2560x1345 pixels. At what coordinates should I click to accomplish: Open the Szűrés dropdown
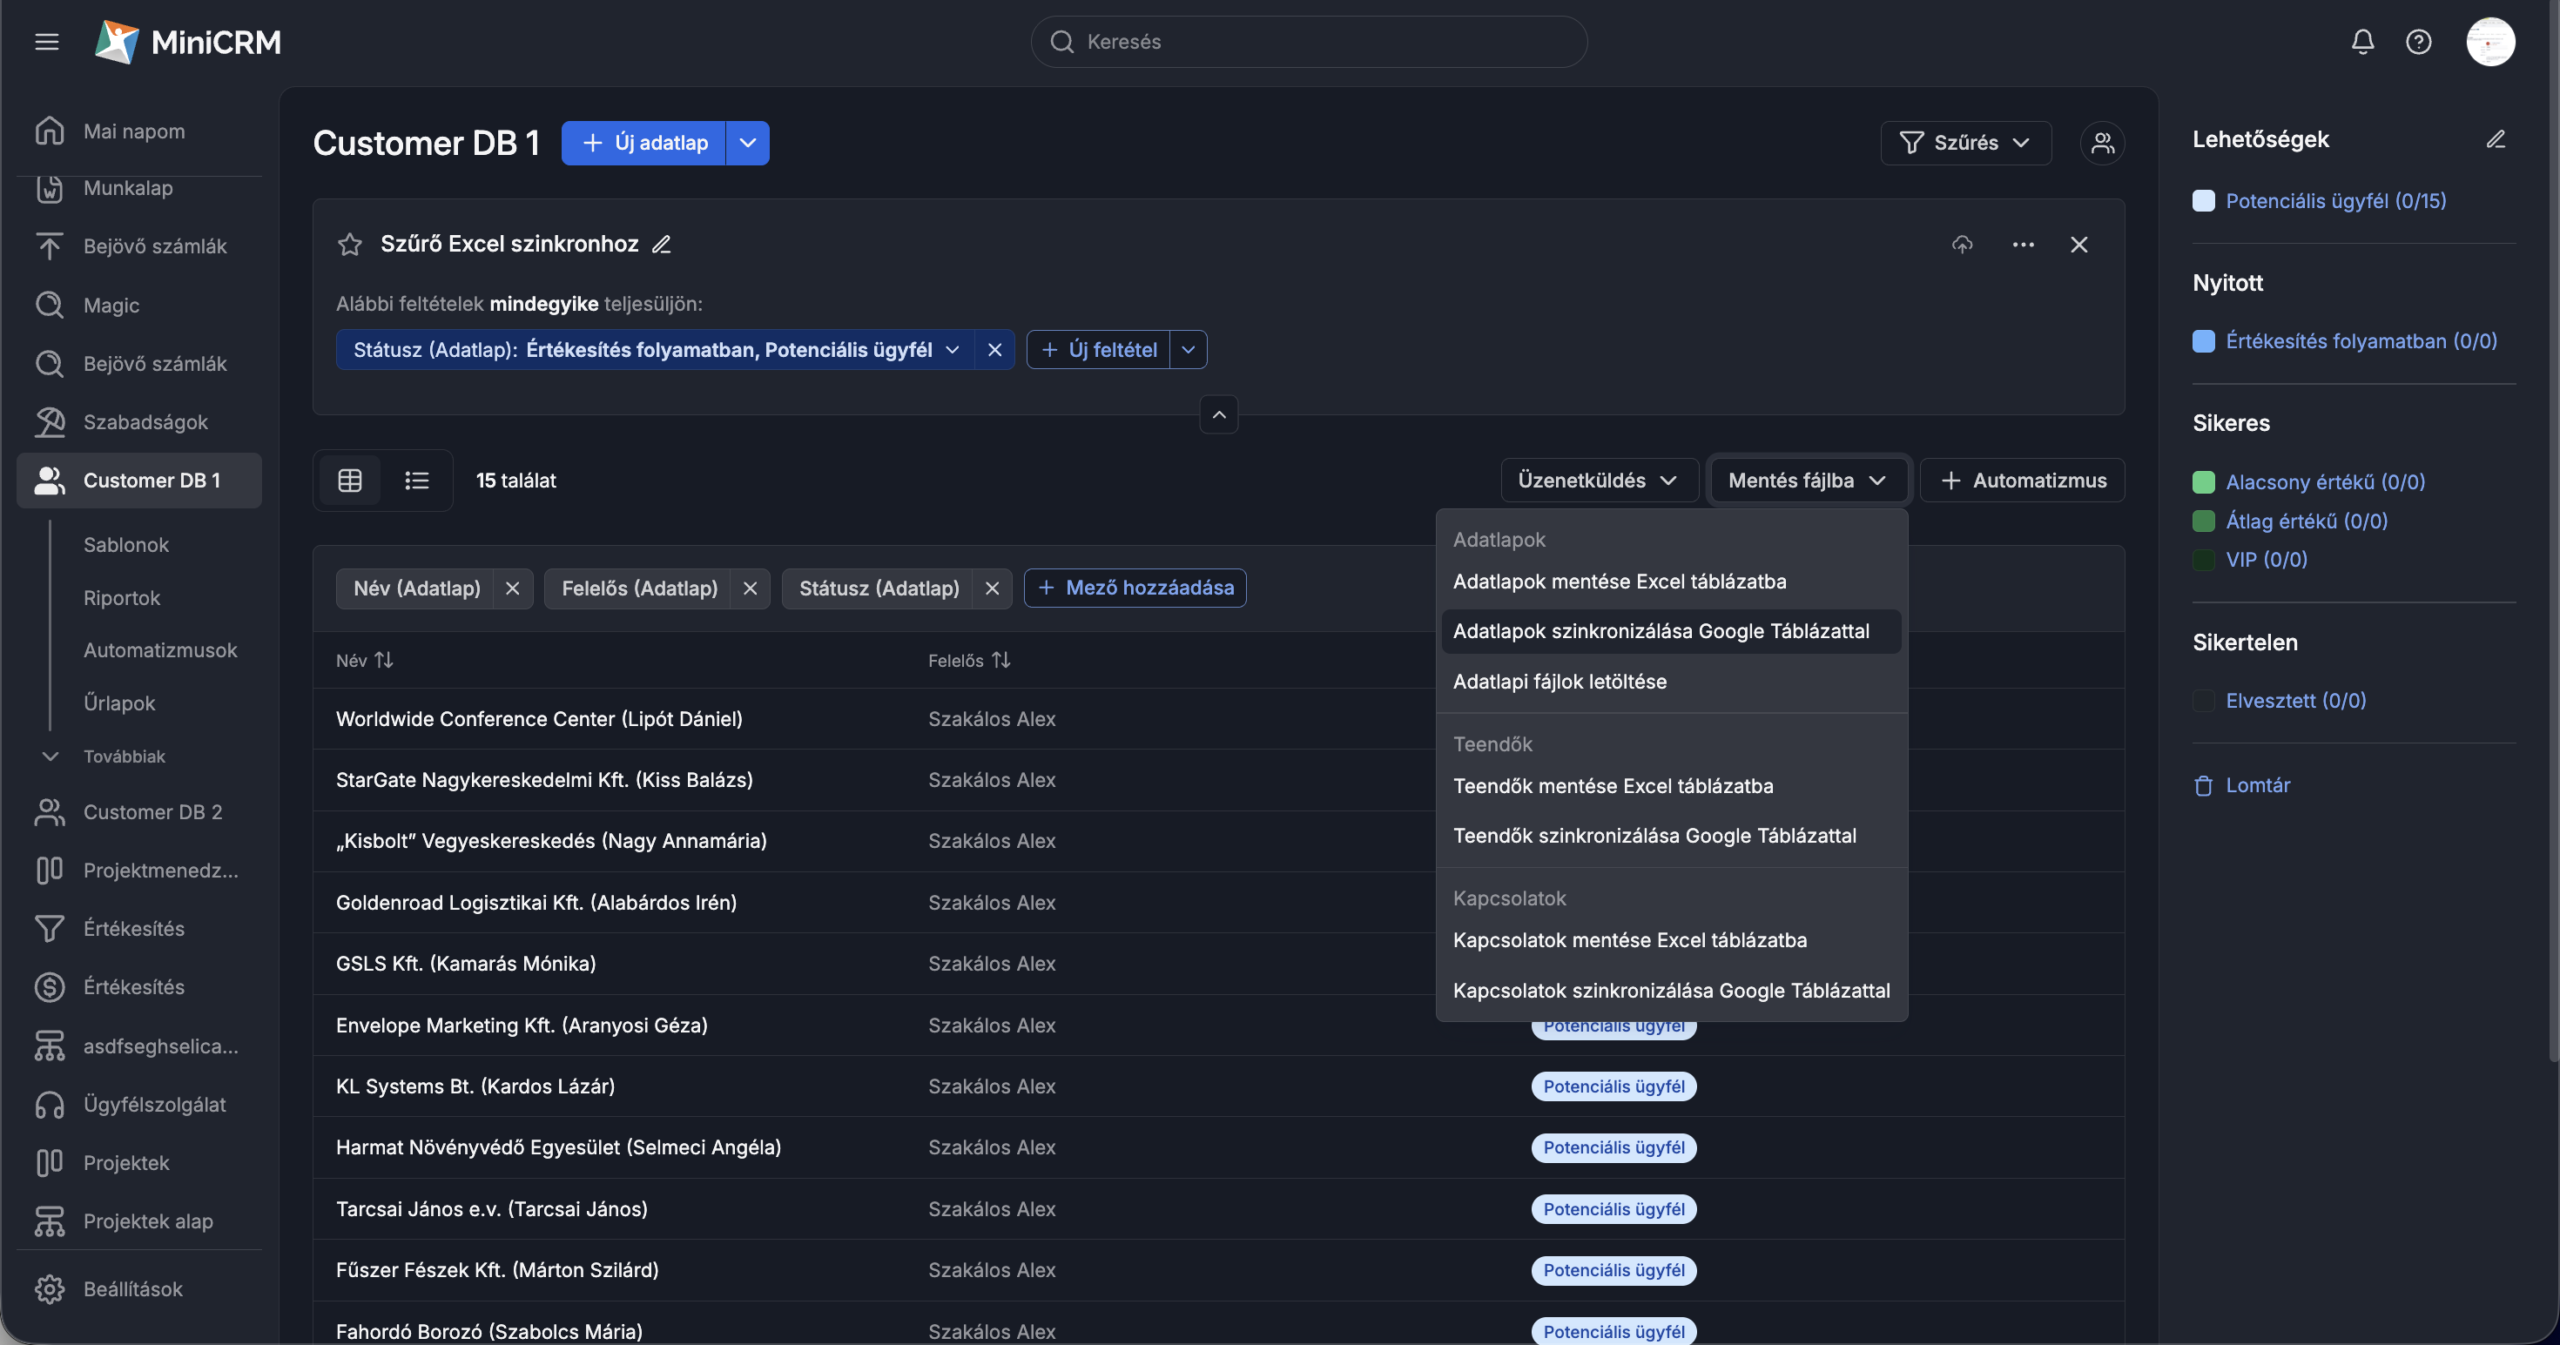(1965, 143)
